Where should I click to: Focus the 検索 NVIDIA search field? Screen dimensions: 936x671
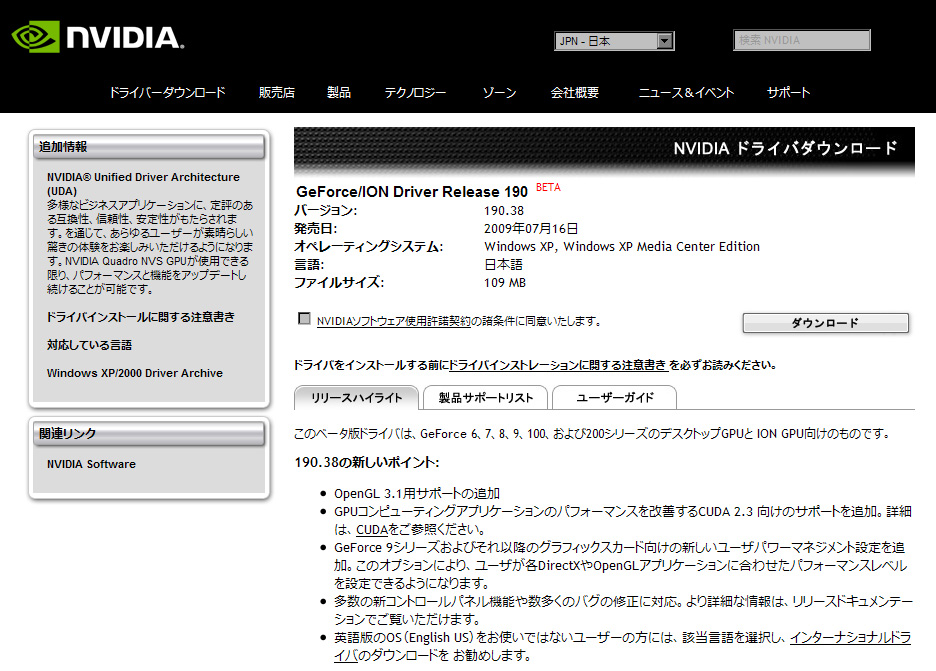pos(802,40)
